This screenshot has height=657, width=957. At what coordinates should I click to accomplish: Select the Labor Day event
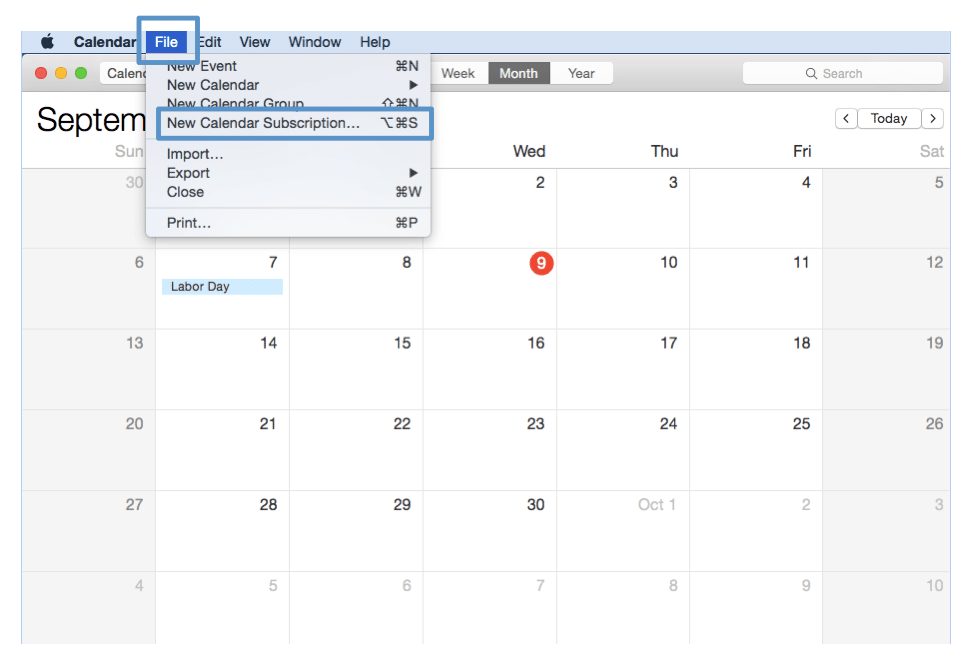pos(221,287)
